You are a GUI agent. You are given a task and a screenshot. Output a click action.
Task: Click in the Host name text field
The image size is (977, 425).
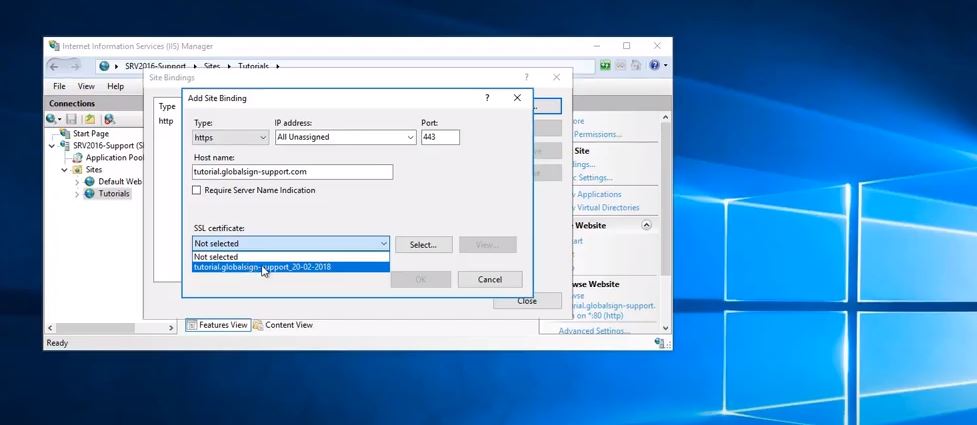pos(293,171)
